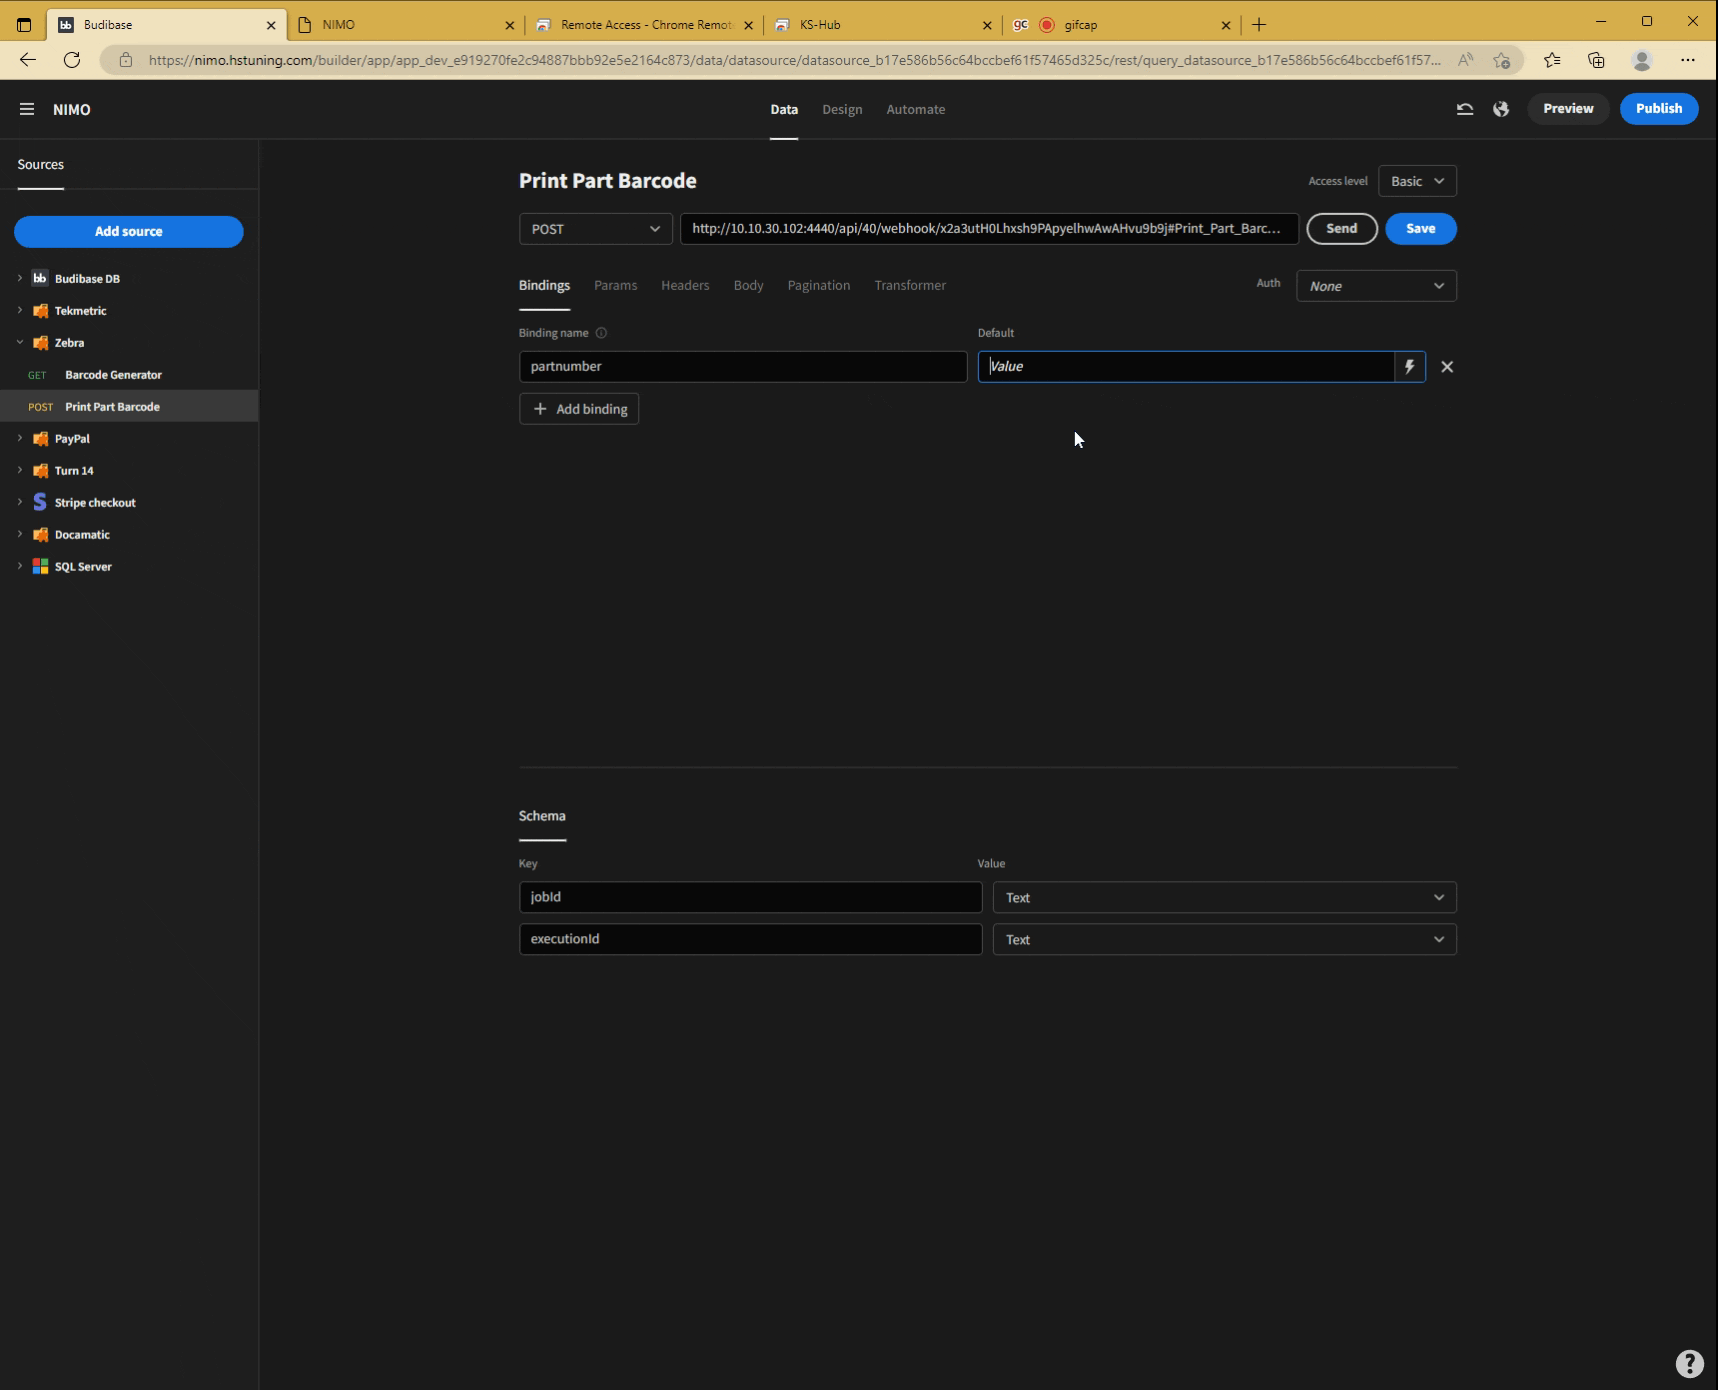Click the undo history icon
Viewport: 1718px width, 1390px height.
pyautogui.click(x=1464, y=109)
